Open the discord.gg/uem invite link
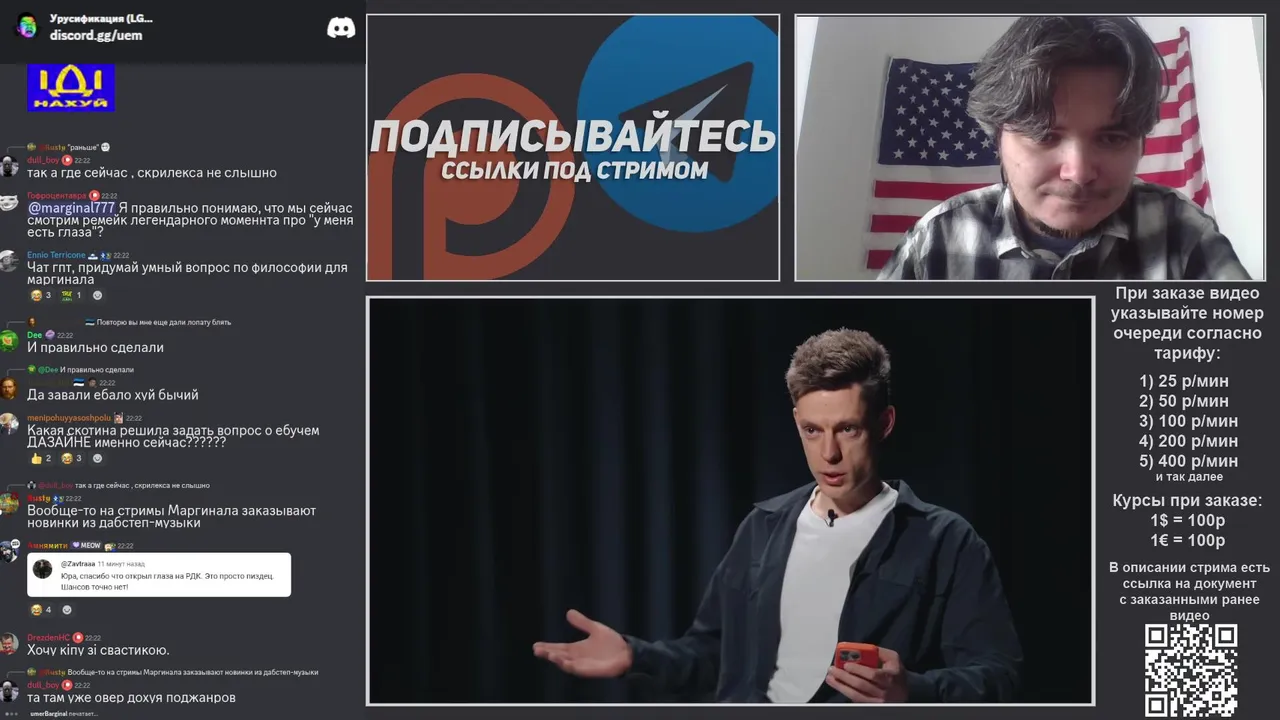This screenshot has width=1280, height=720. (96, 35)
